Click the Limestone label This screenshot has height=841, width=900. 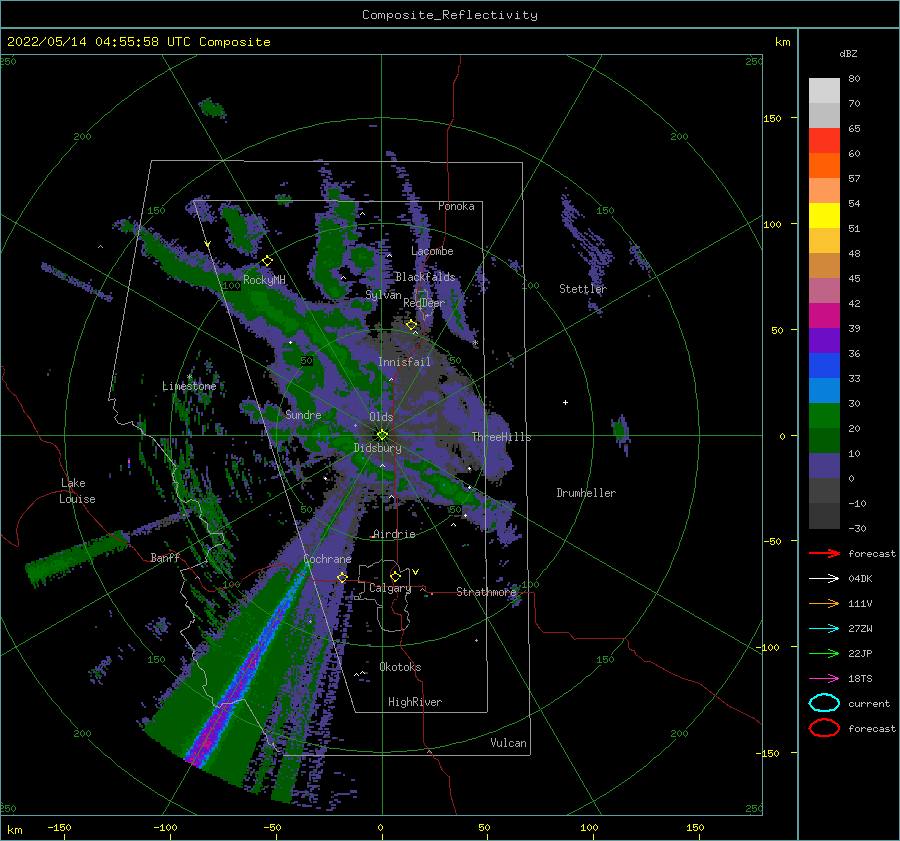[x=189, y=386]
